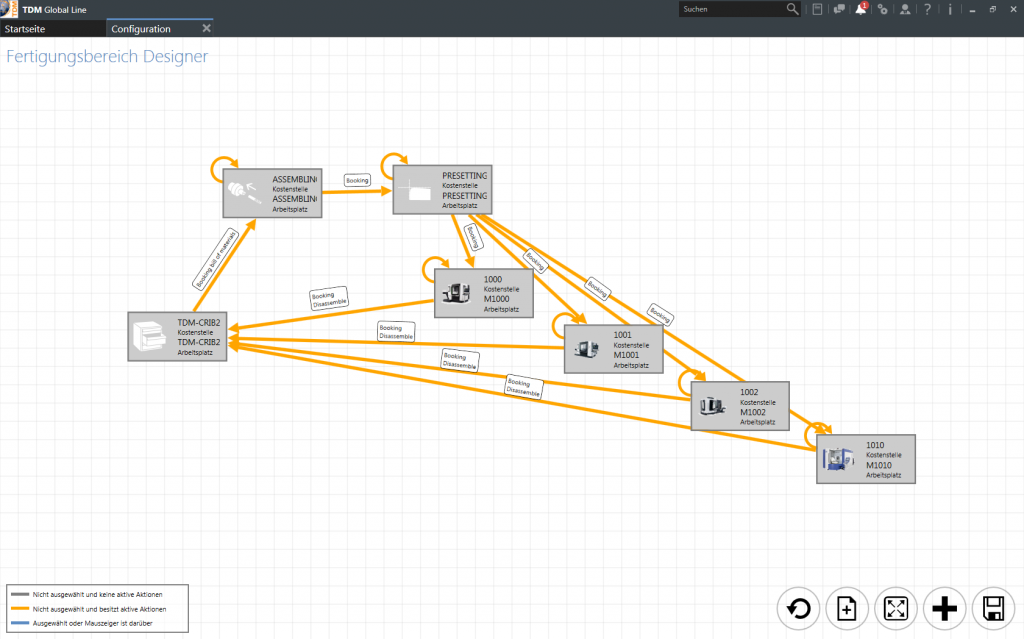Open notifications bell with red badge

click(x=861, y=8)
